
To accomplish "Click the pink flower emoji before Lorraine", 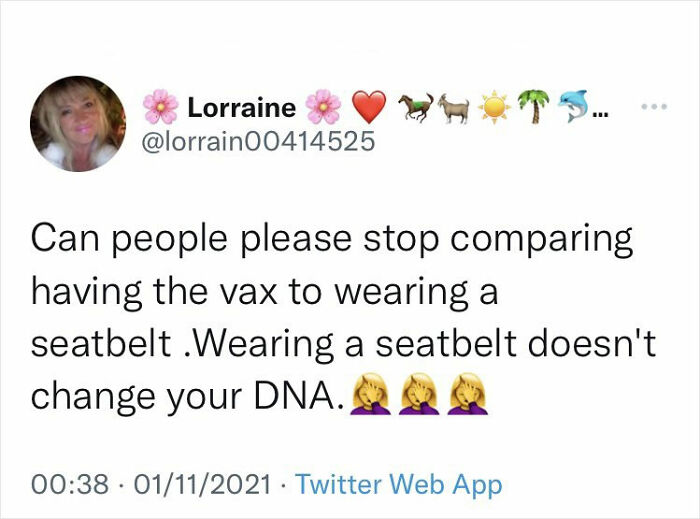I will click(160, 107).
